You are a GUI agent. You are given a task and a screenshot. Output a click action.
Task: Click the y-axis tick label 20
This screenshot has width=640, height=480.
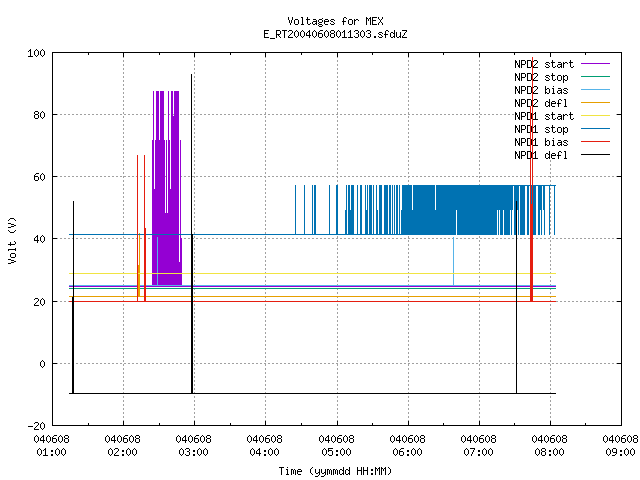coord(39,302)
